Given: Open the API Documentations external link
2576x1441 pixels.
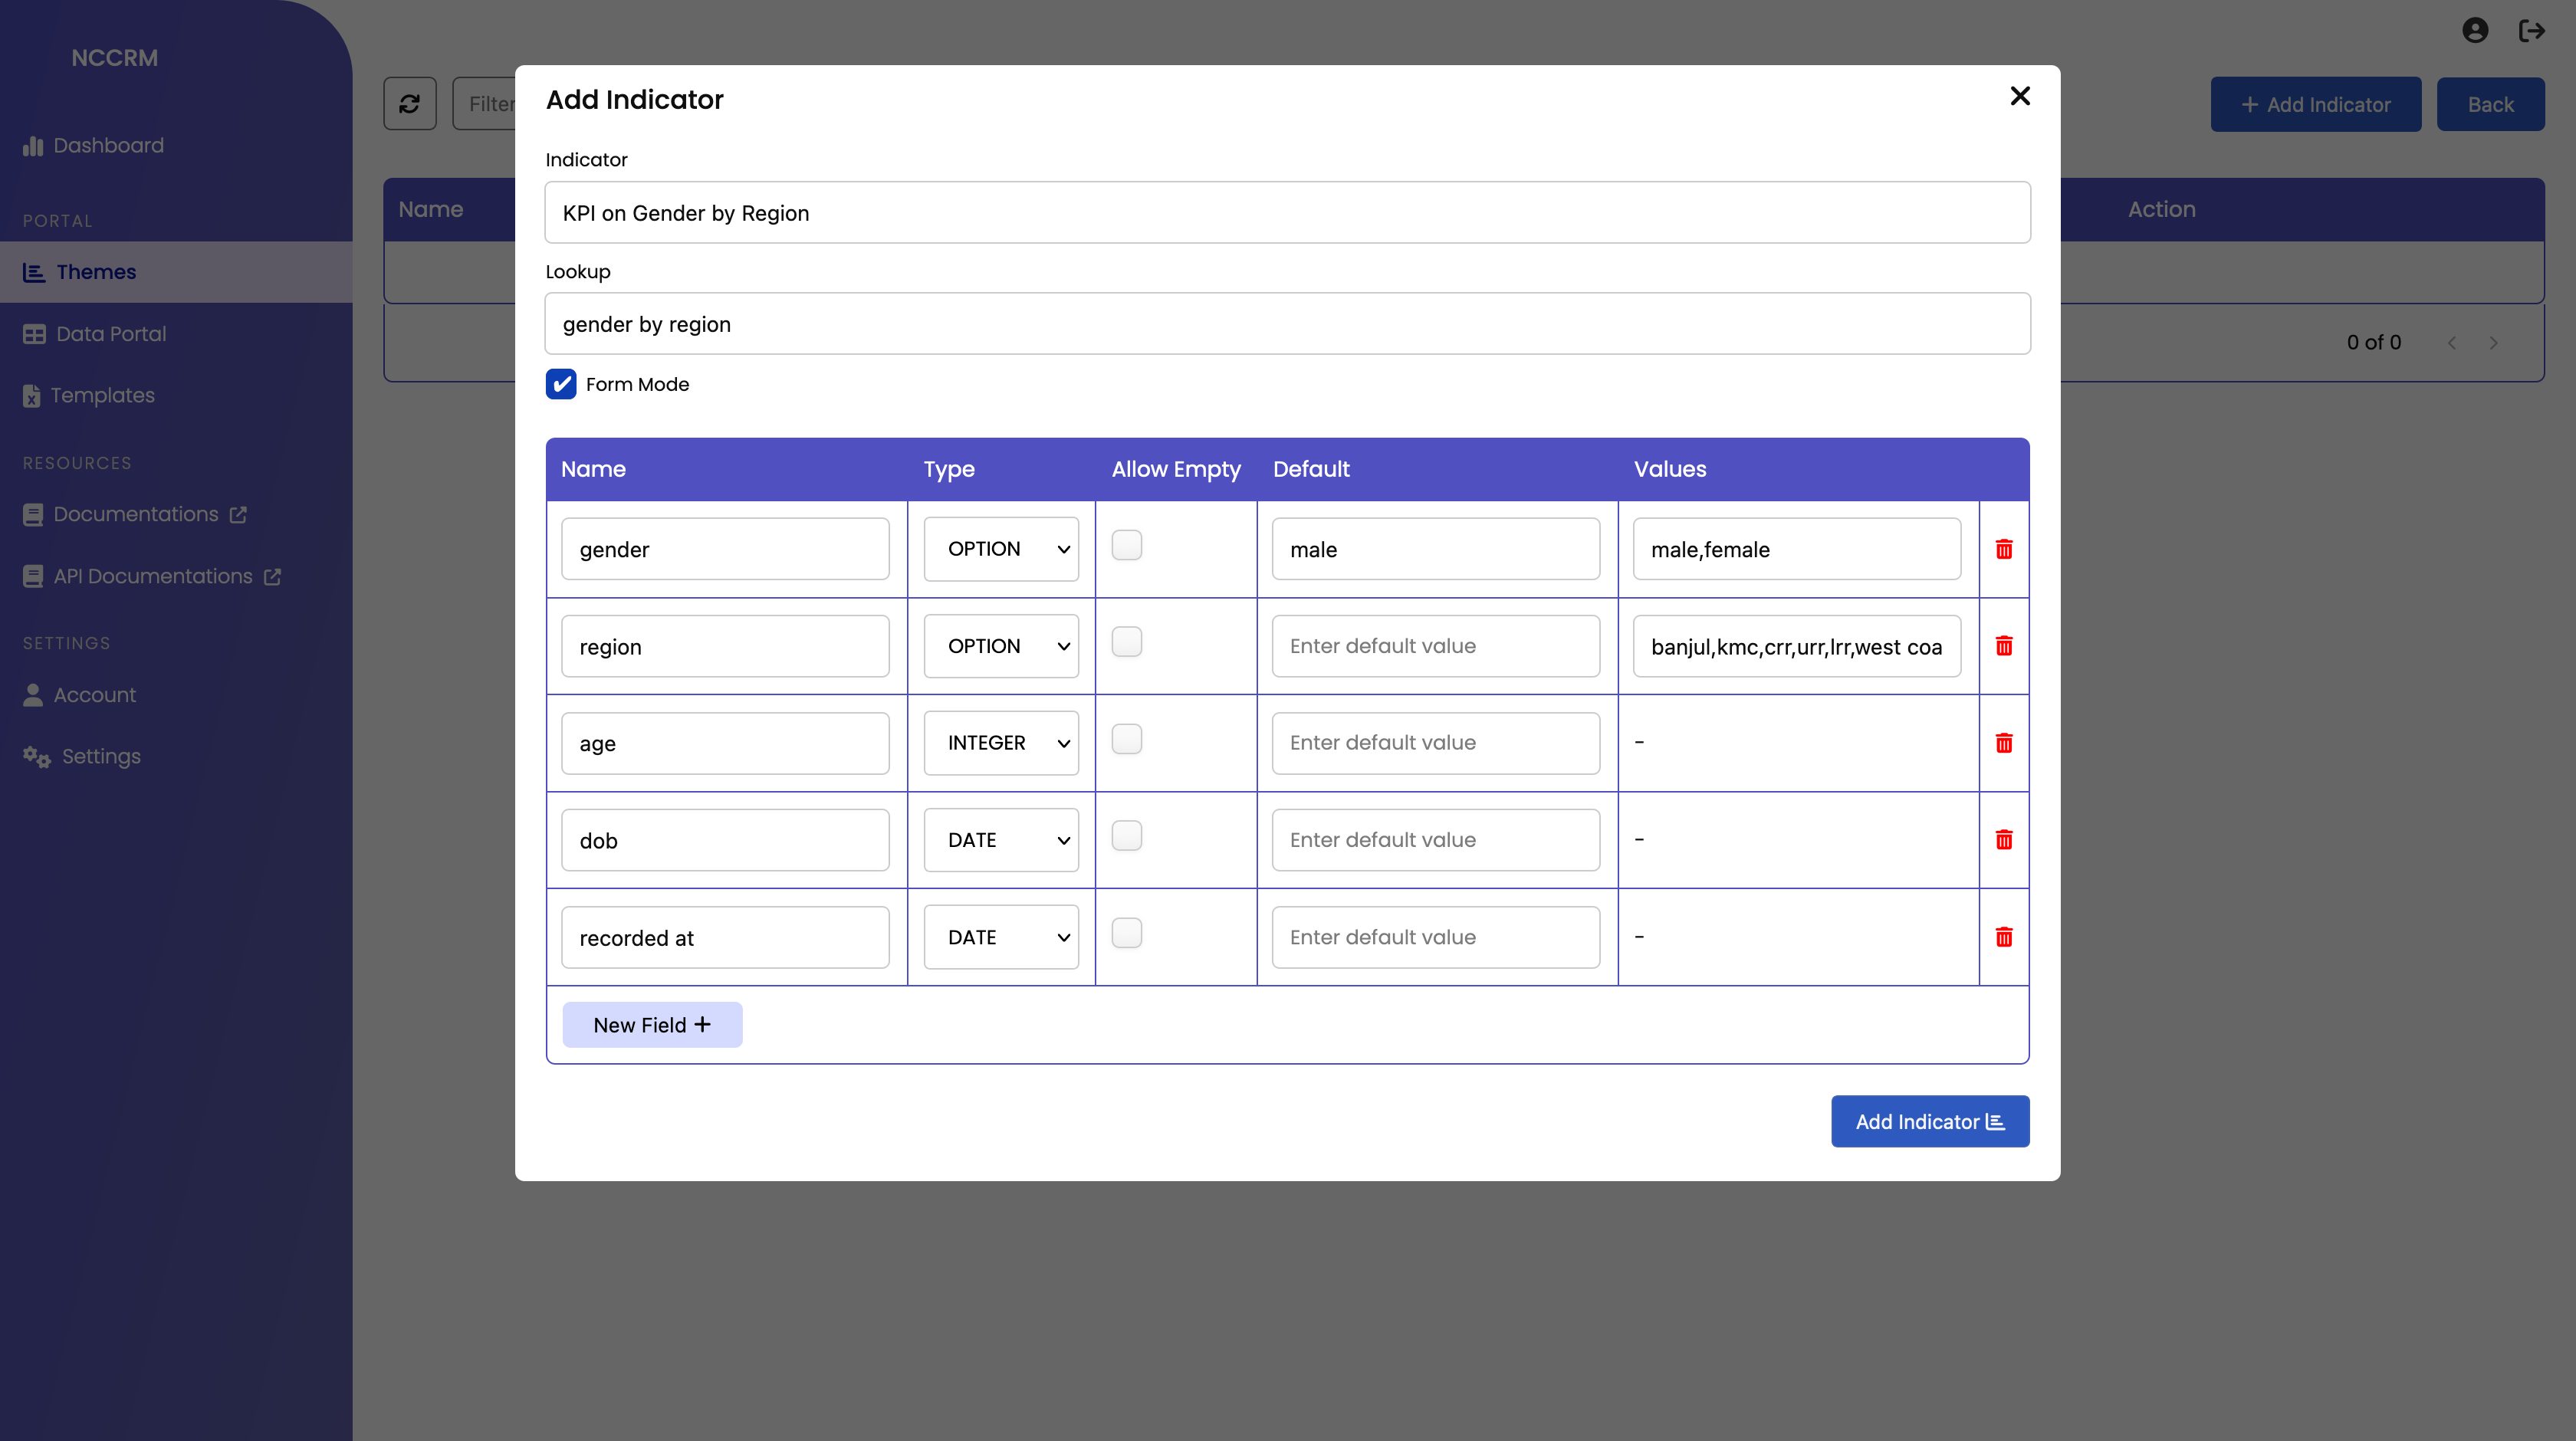Looking at the screenshot, I should (x=152, y=577).
